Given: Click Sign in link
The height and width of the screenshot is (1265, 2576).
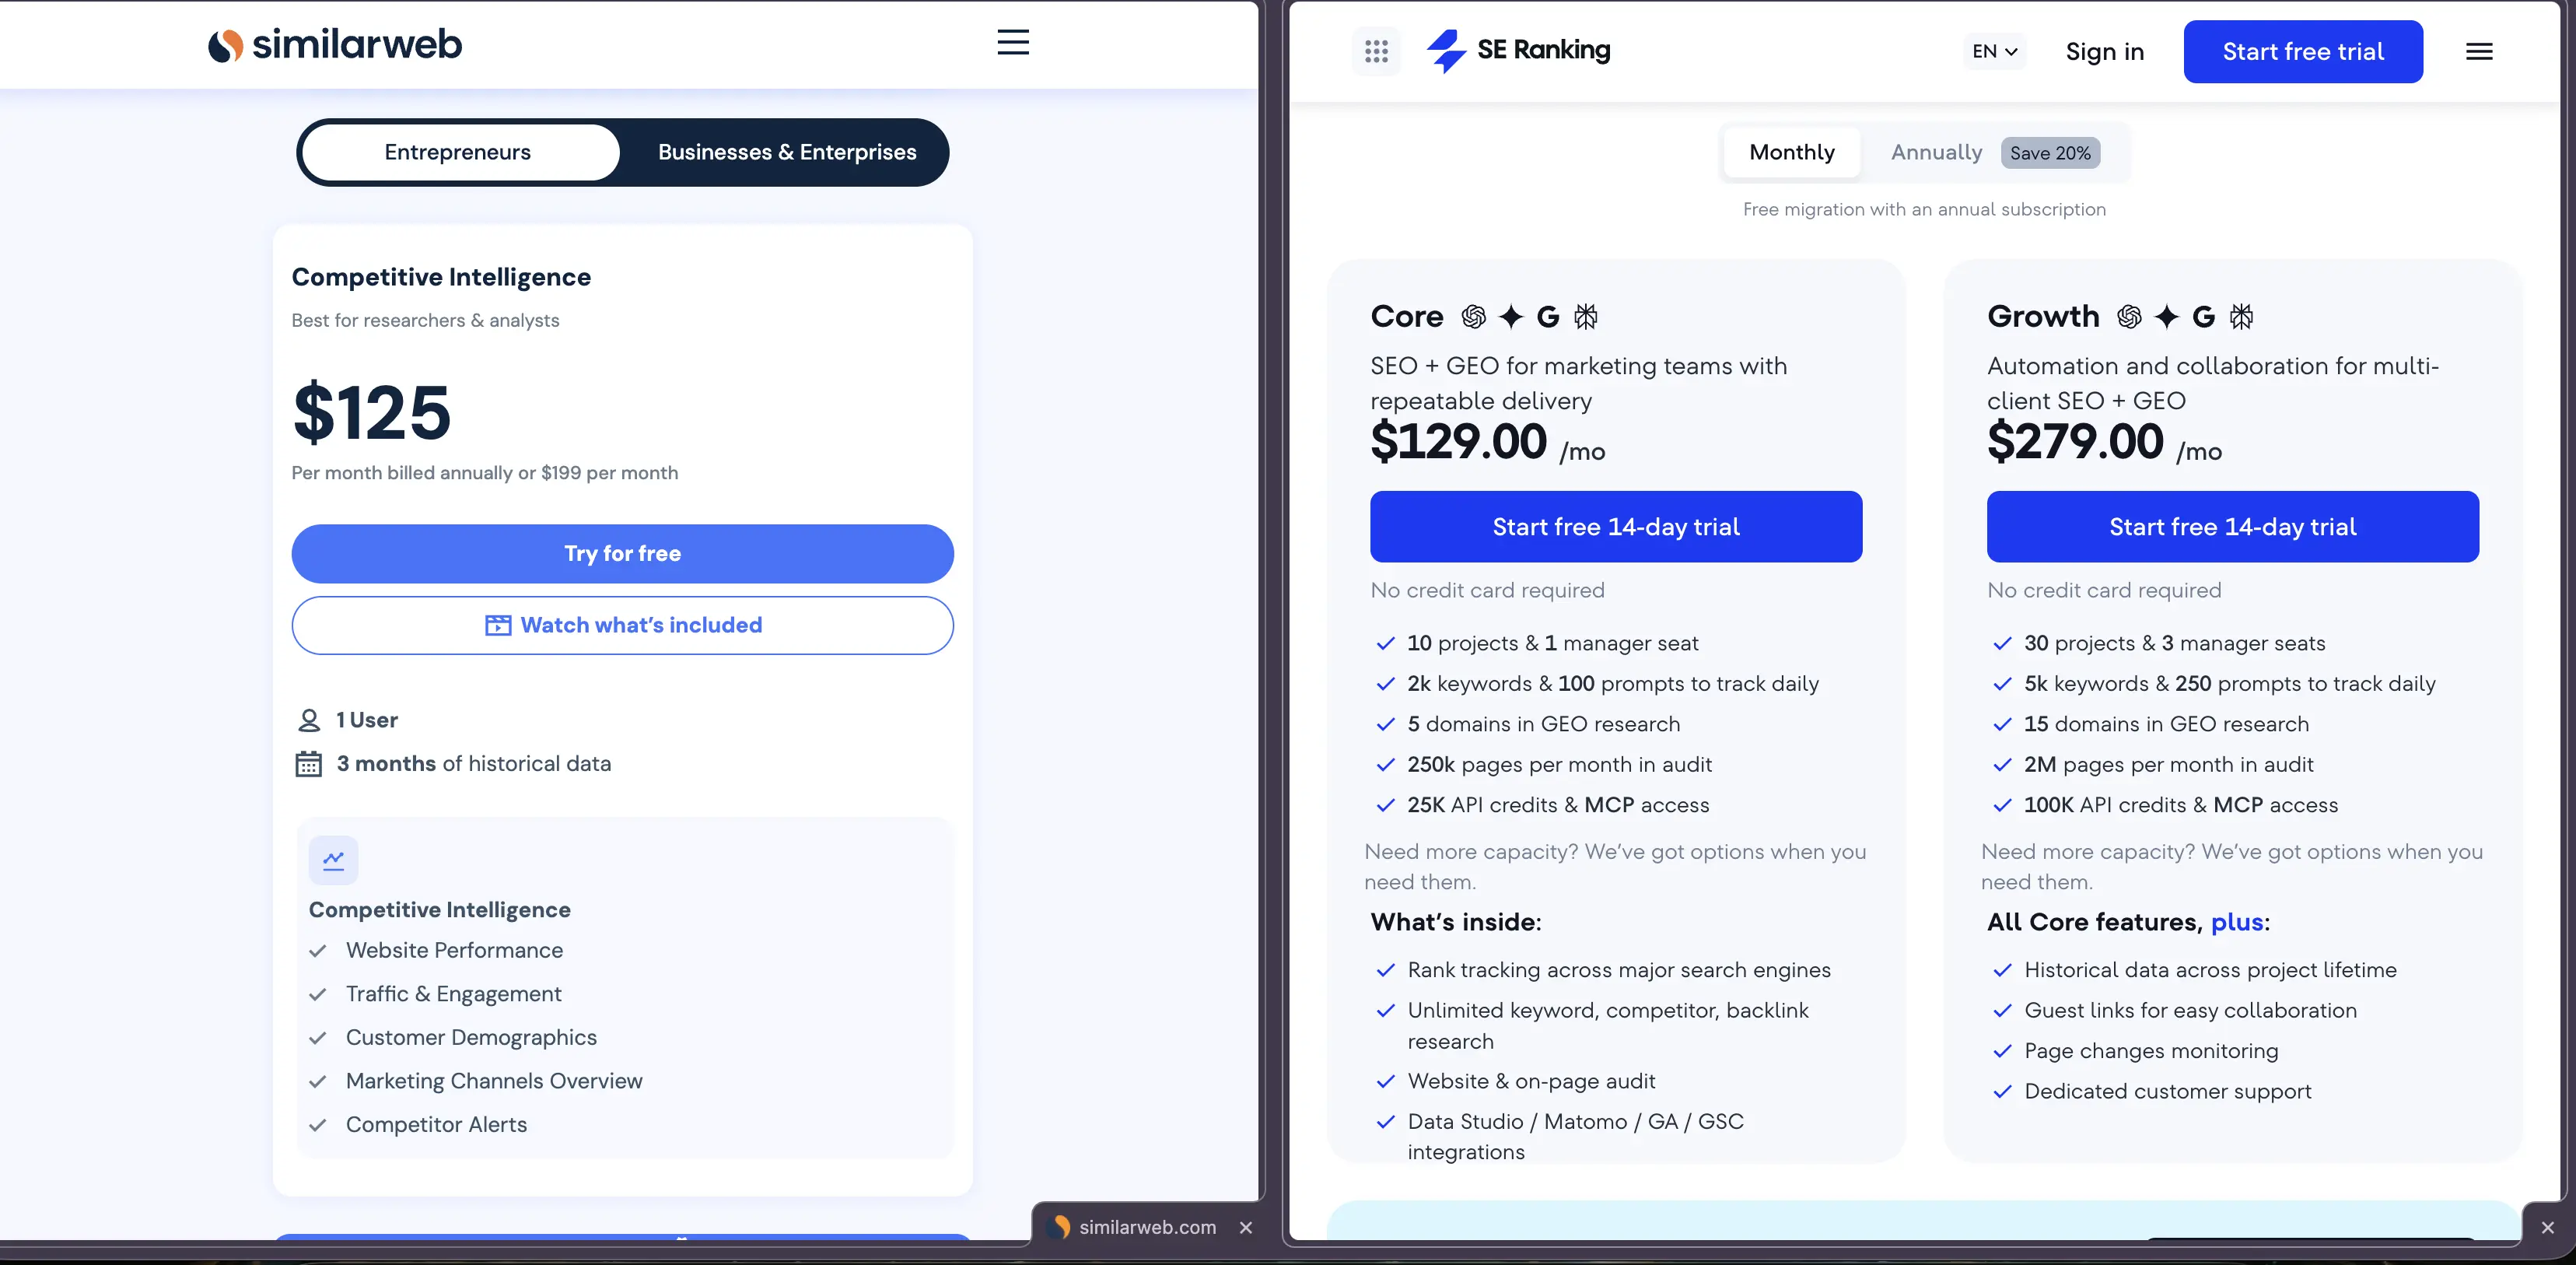Looking at the screenshot, I should point(2105,51).
